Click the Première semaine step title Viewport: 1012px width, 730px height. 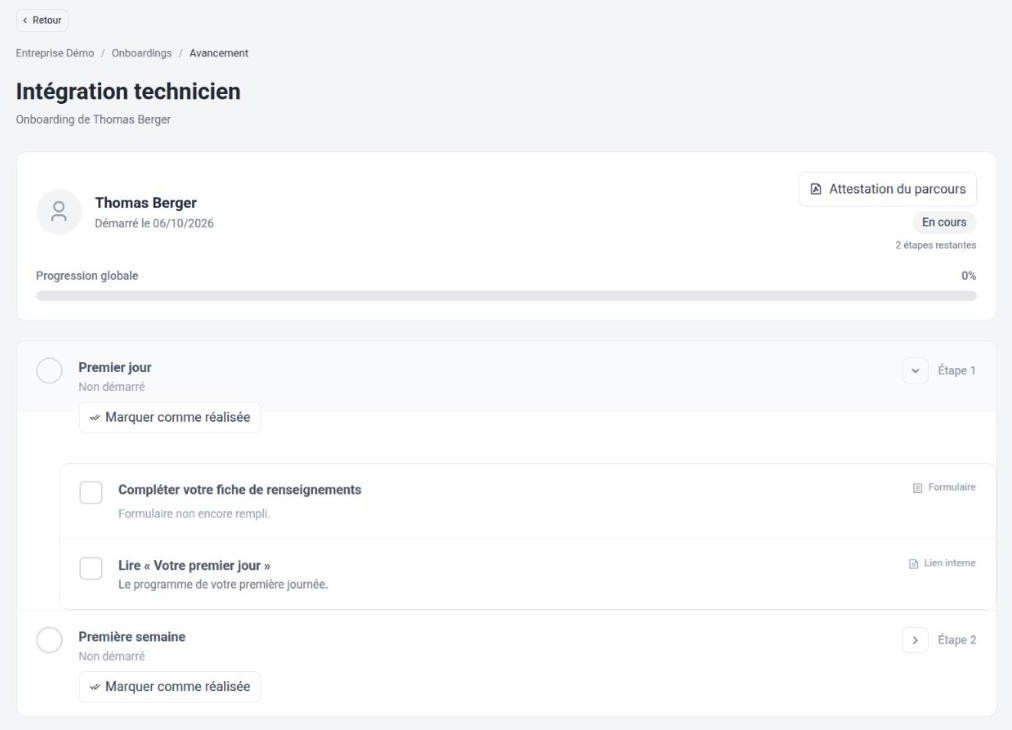tap(132, 636)
